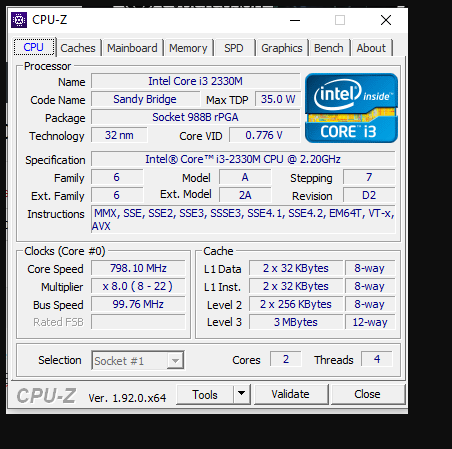
Task: Open the Tools dropdown arrow
Action: [x=242, y=394]
